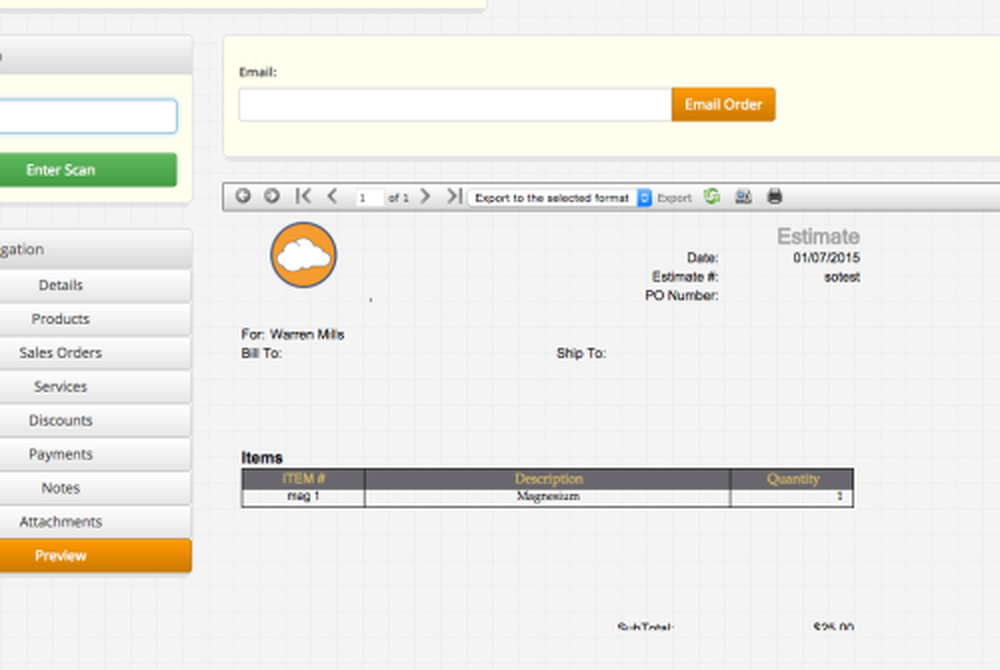
Task: Click the round back navigation arrow
Action: (242, 197)
